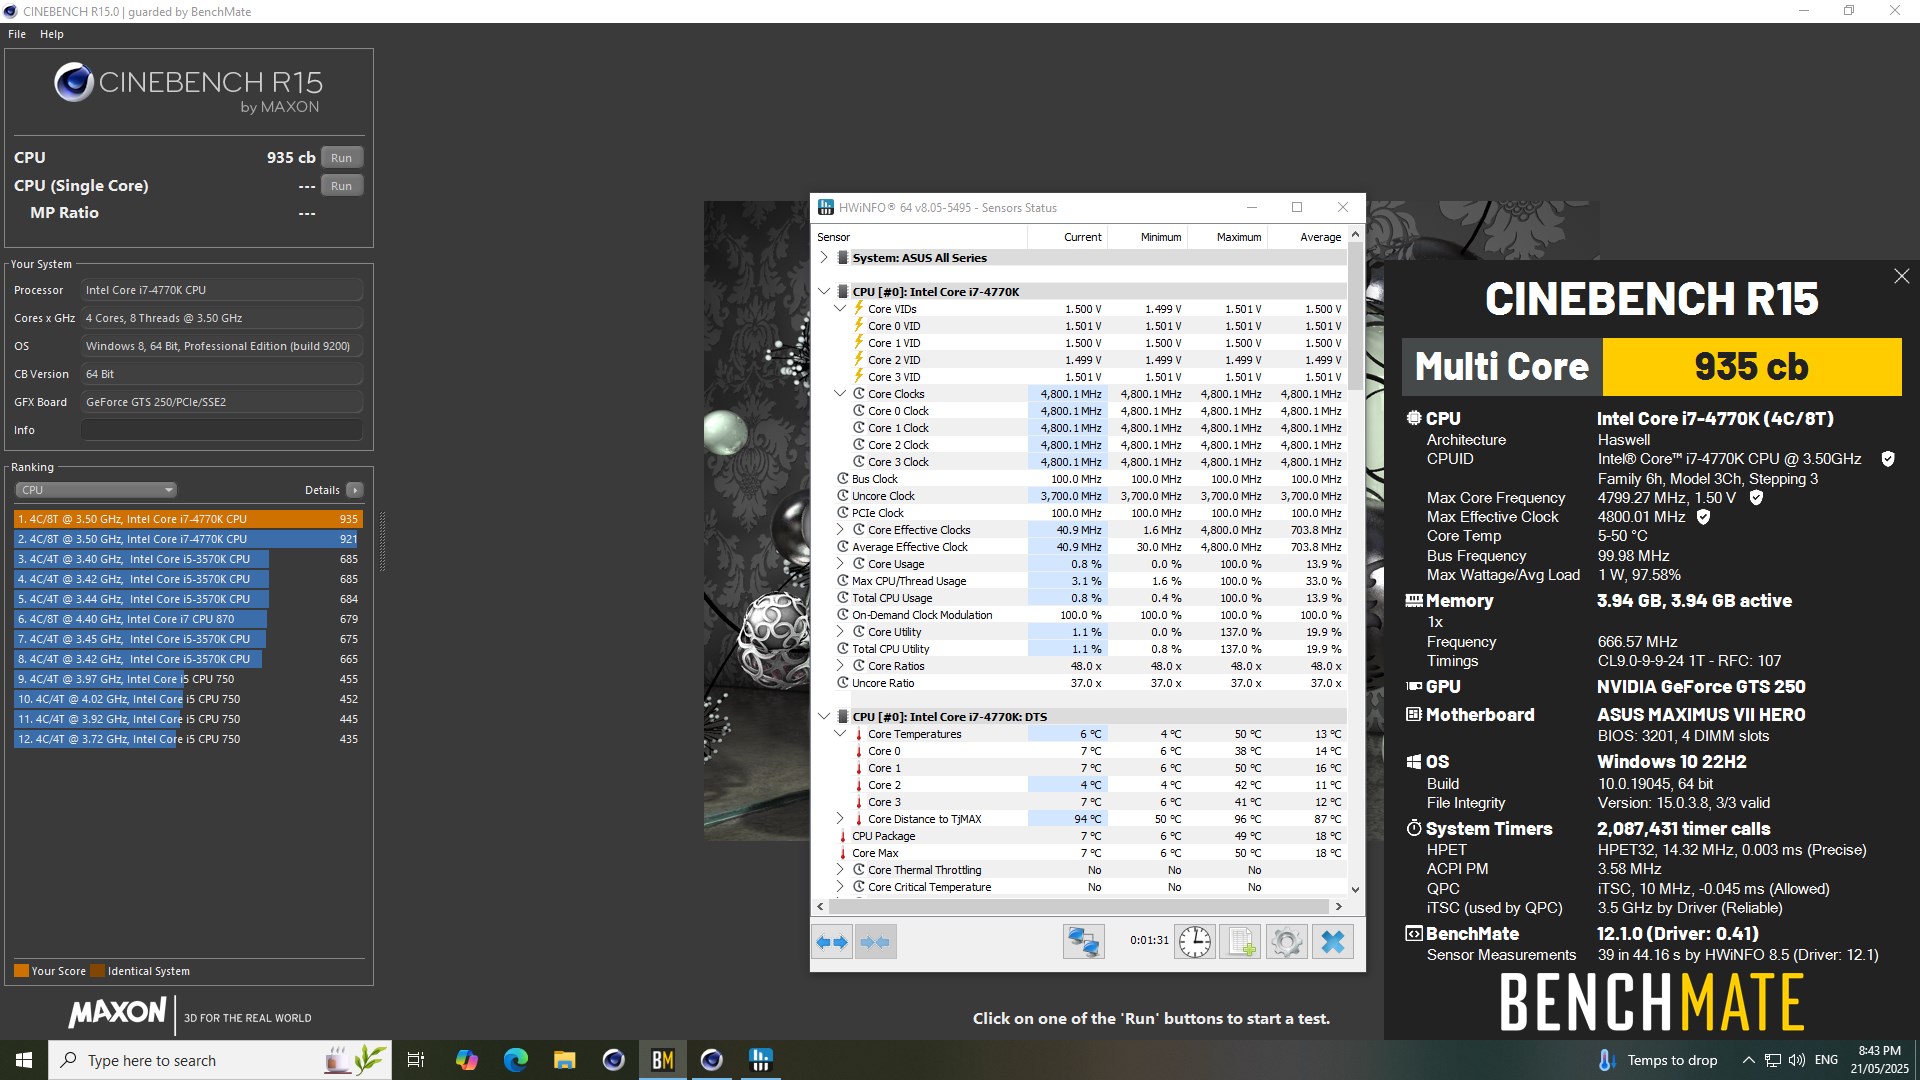1920x1080 pixels.
Task: Close sensors via blue X toolbar icon
Action: coord(1333,942)
